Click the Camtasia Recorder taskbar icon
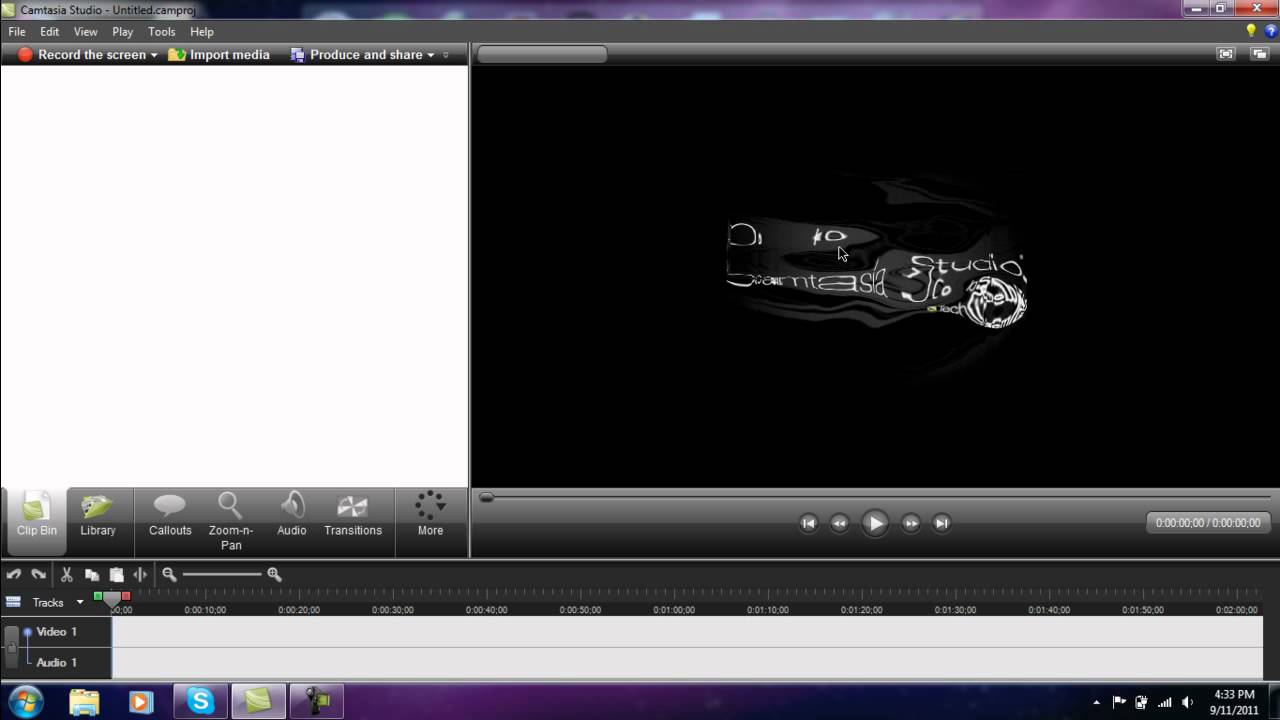 (x=316, y=702)
